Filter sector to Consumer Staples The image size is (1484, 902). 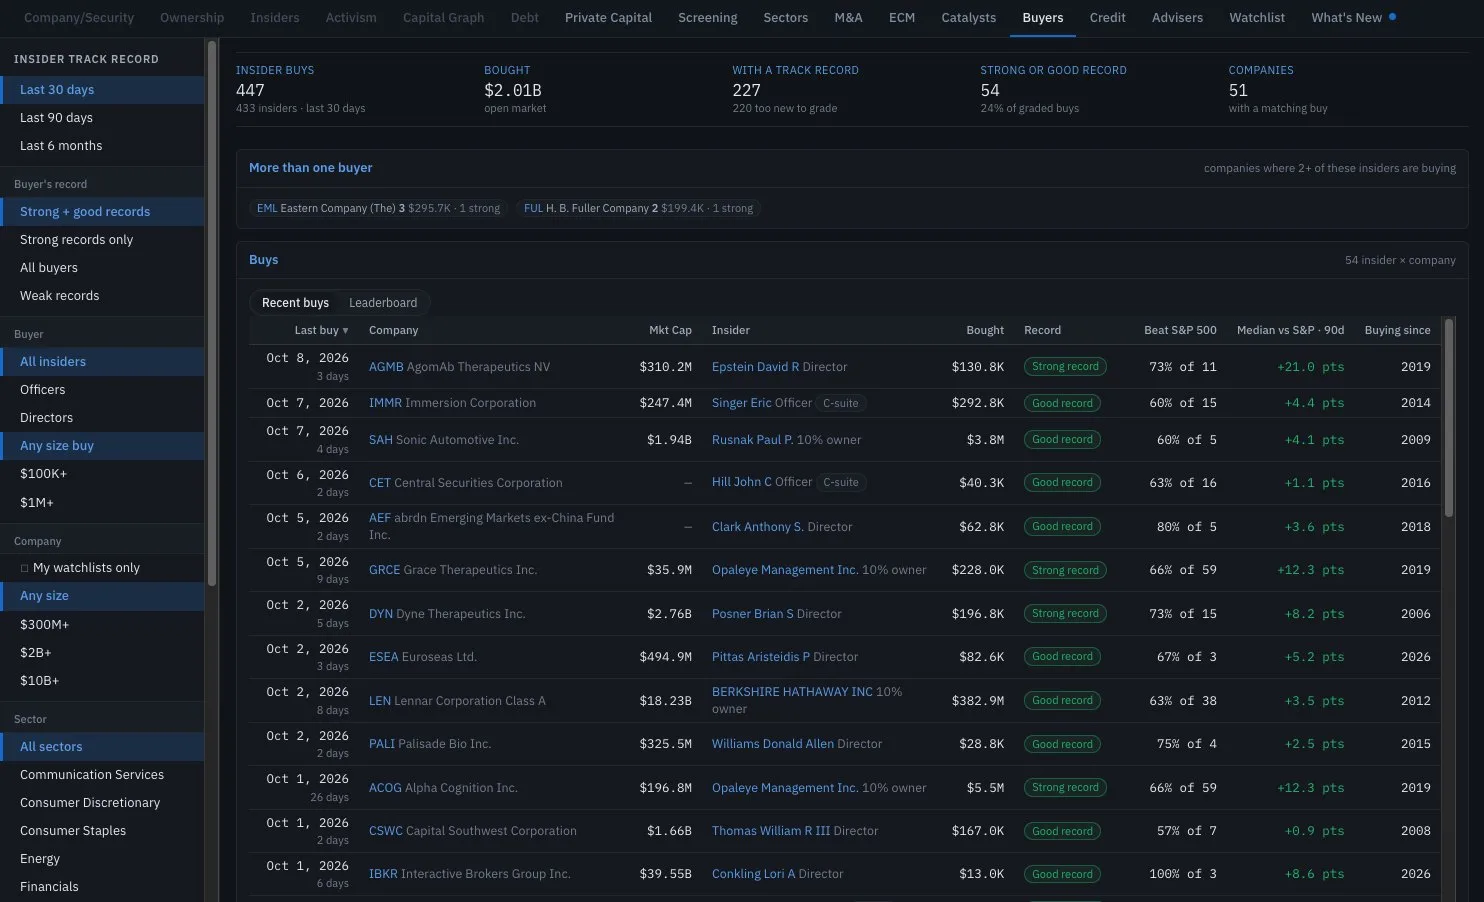point(102,831)
